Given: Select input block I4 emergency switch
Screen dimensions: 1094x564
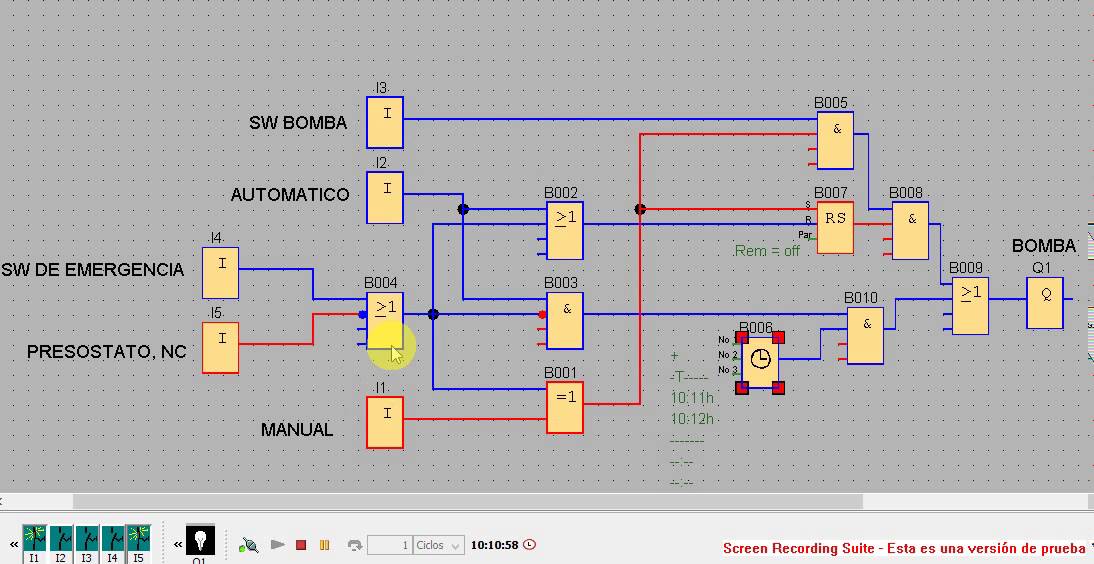Looking at the screenshot, I should point(220,273).
